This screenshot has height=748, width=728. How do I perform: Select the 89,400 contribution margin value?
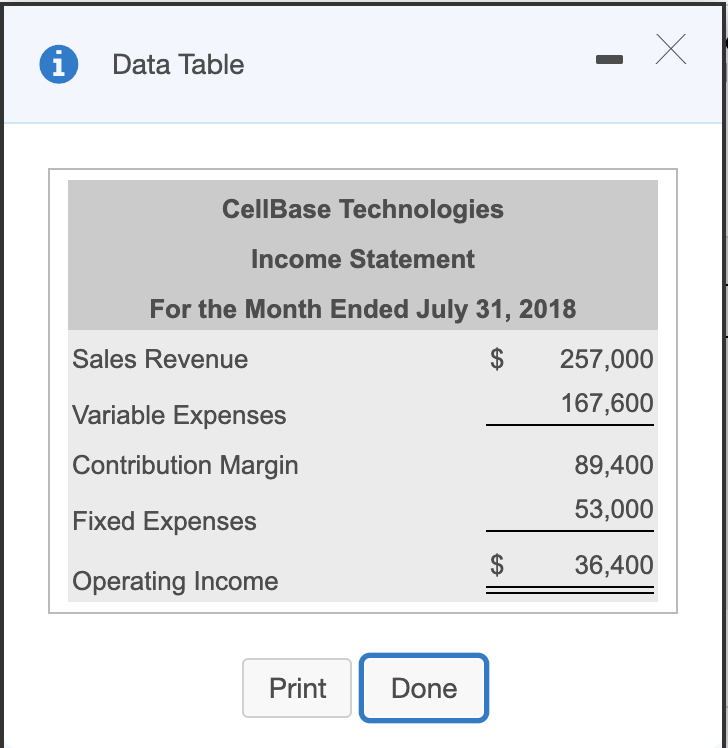[614, 465]
